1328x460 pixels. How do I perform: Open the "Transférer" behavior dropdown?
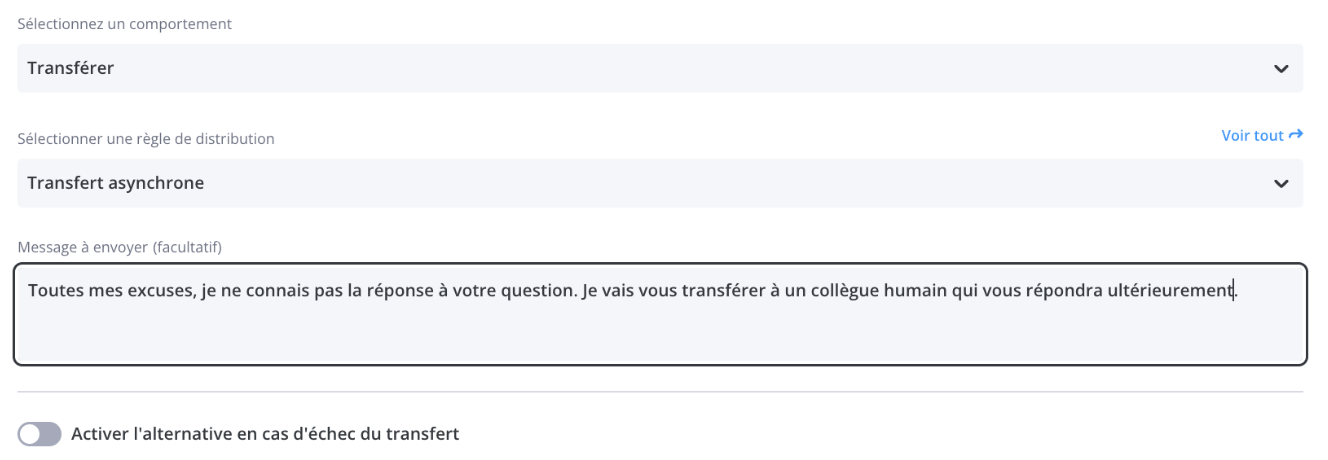coord(640,68)
